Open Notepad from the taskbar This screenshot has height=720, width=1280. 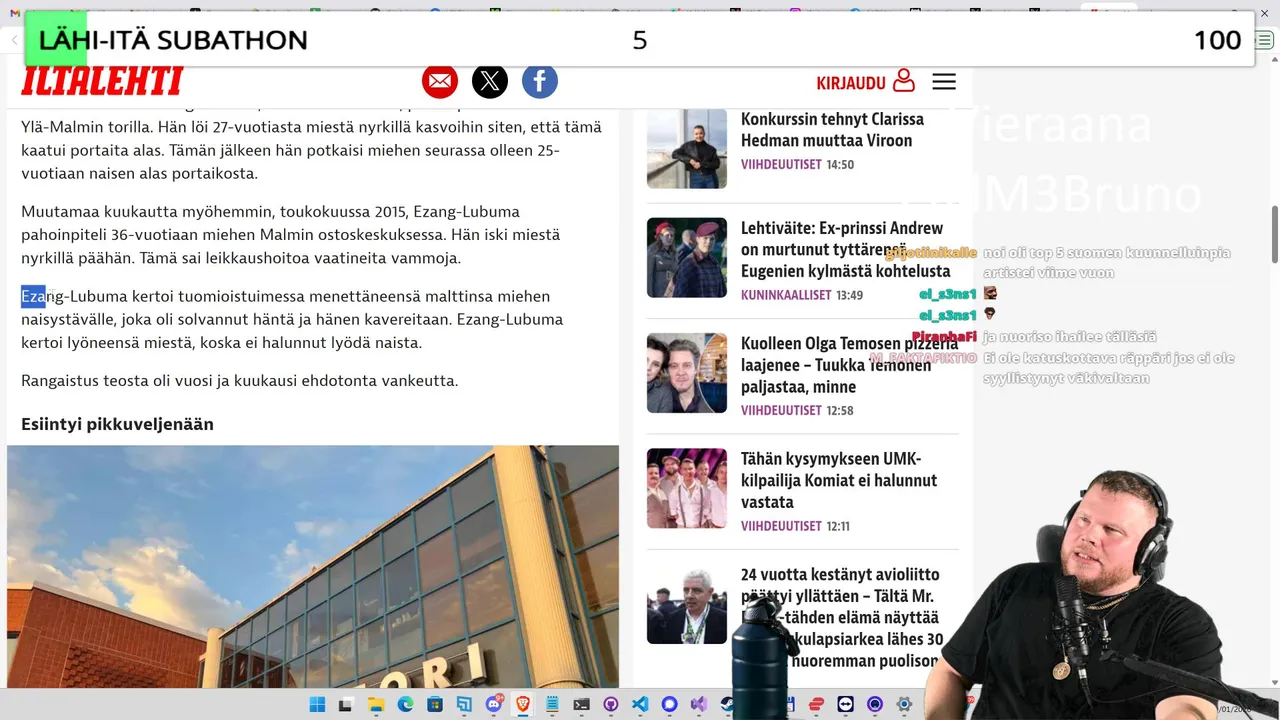click(552, 705)
